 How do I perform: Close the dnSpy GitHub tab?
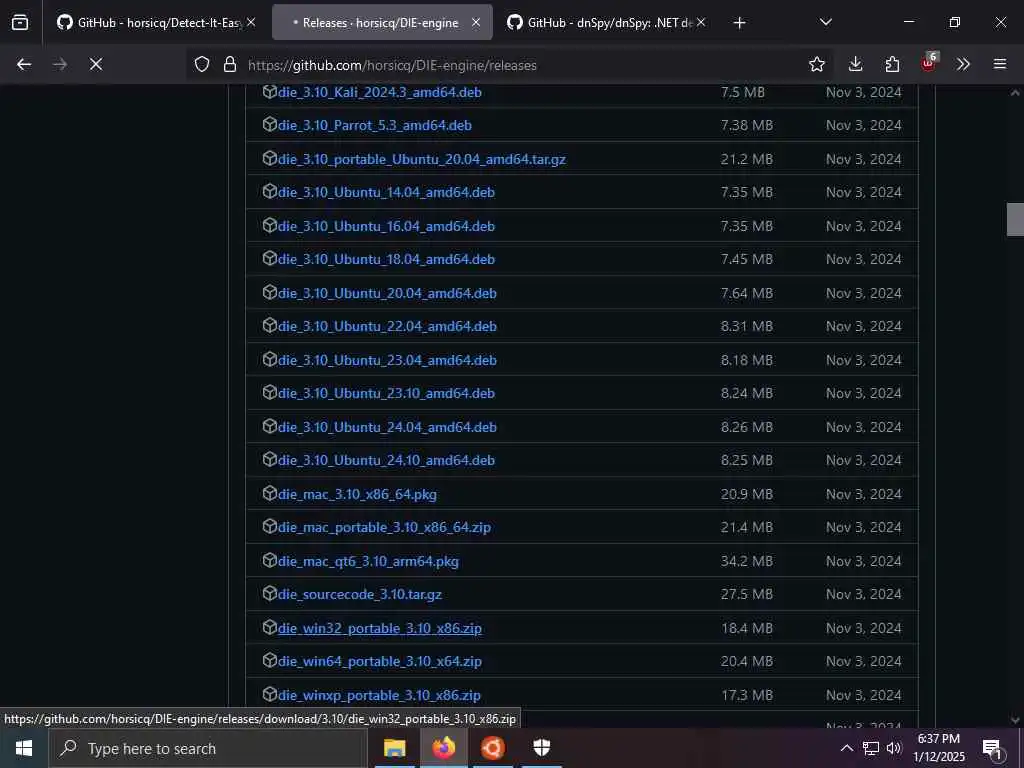pos(701,23)
